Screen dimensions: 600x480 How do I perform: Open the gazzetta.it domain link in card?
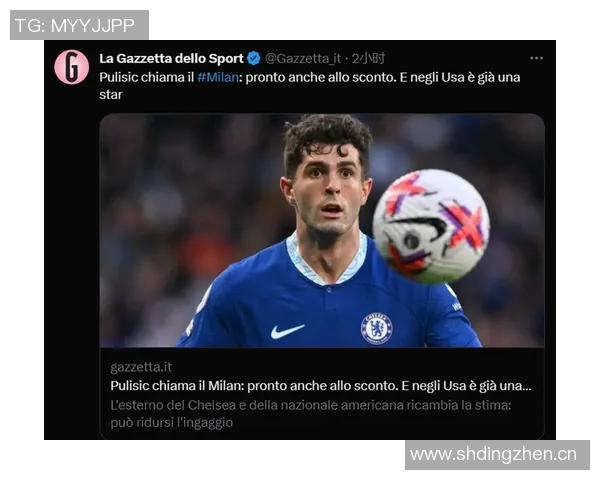[141, 367]
